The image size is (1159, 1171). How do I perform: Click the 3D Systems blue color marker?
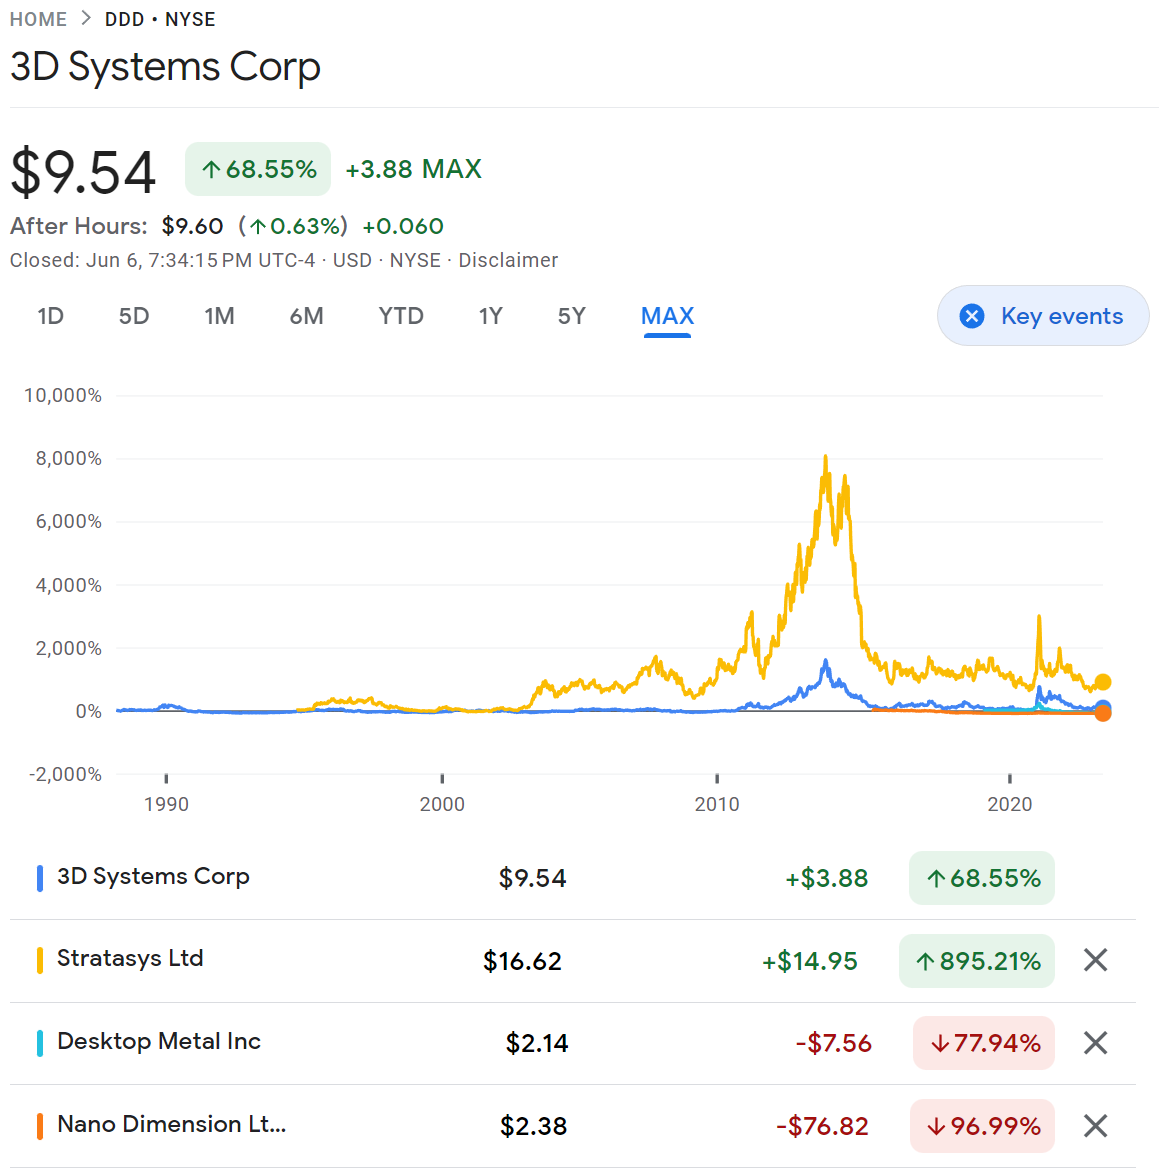(40, 878)
